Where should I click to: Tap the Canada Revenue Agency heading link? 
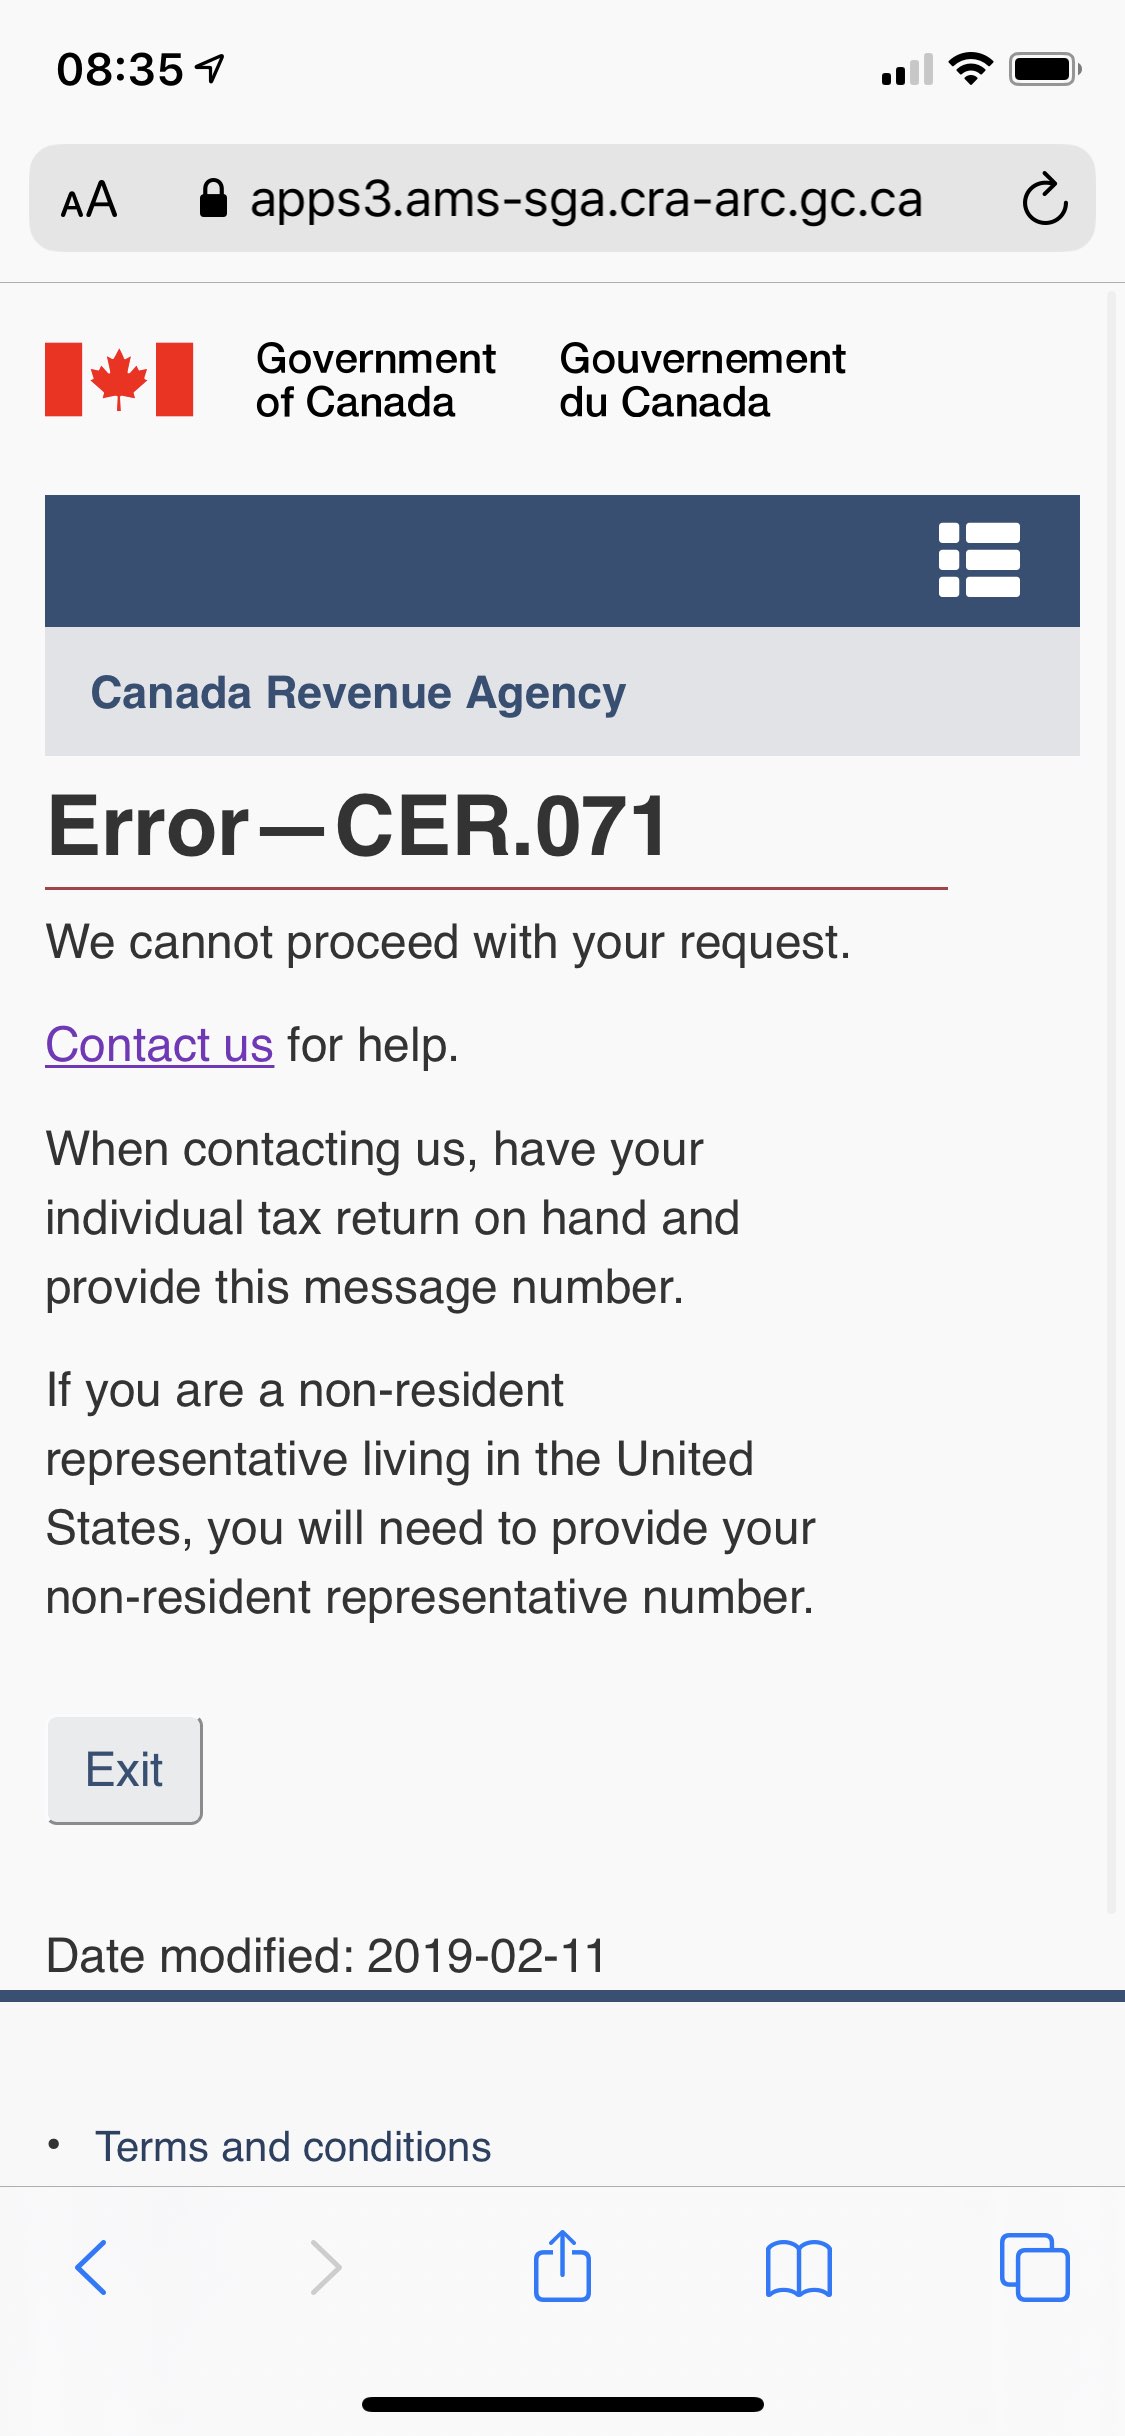pyautogui.click(x=358, y=693)
